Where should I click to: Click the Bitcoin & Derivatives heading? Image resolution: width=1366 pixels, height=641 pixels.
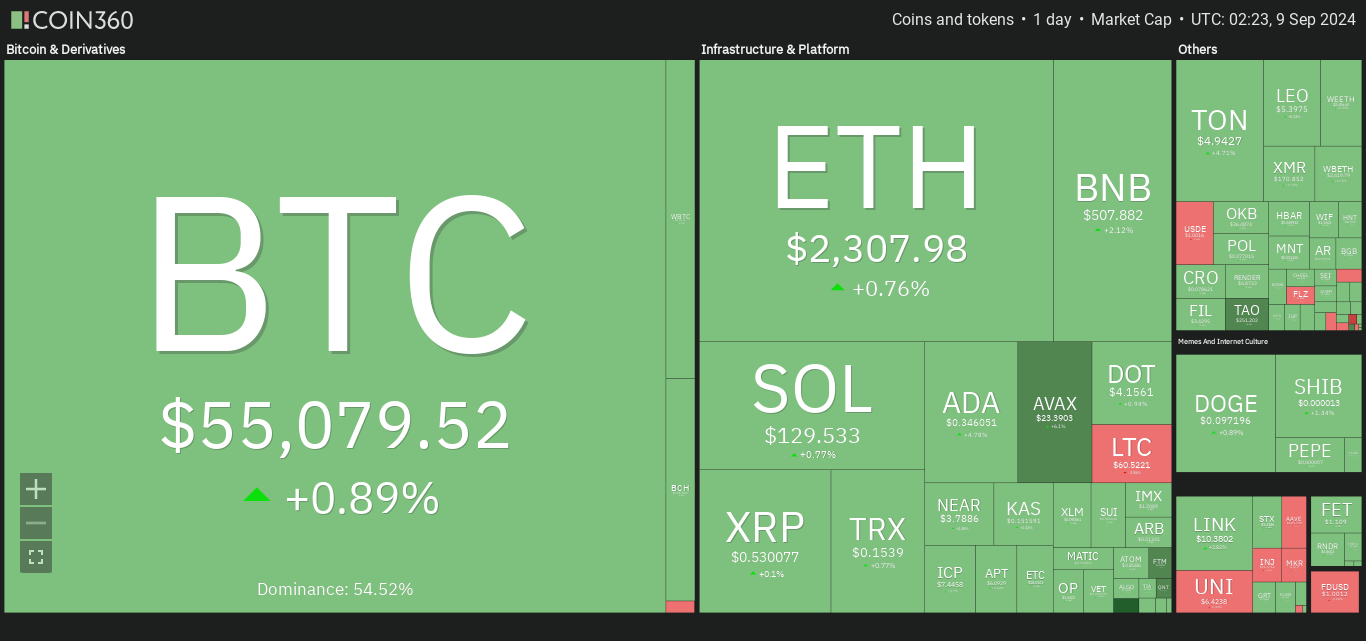(x=66, y=49)
